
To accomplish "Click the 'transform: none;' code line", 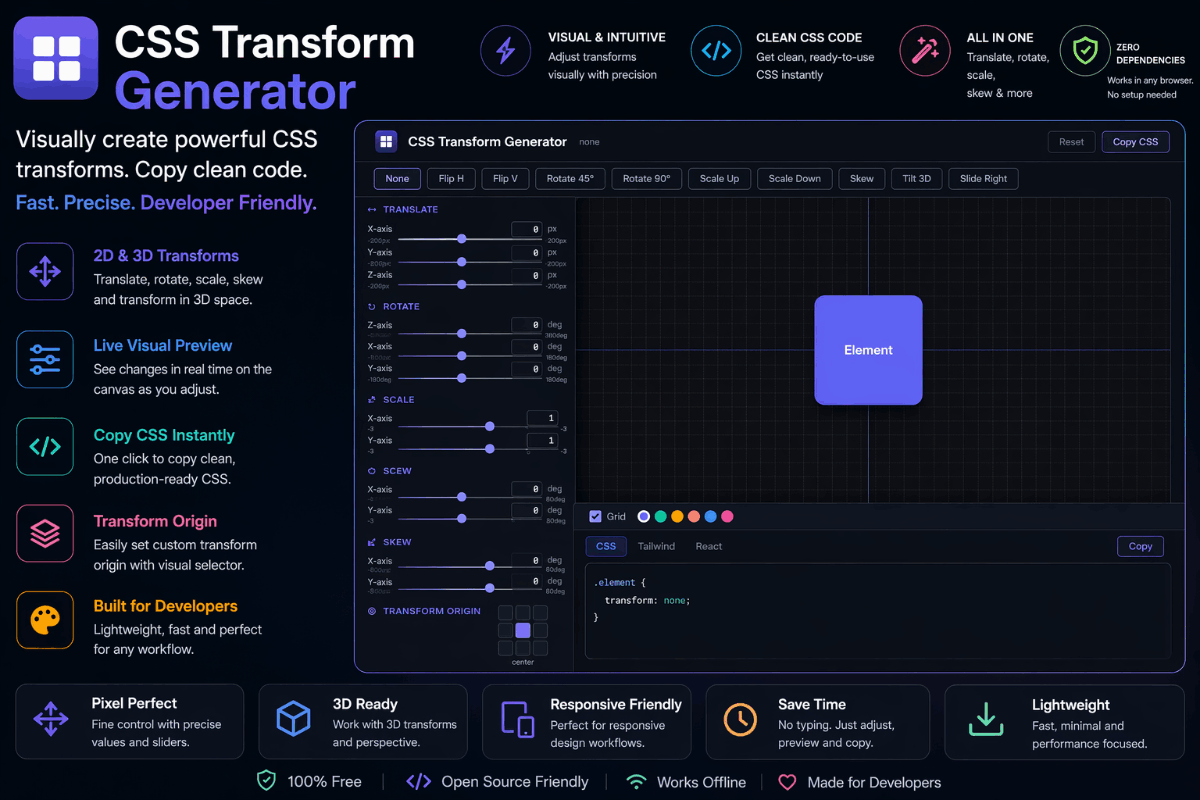I will click(x=647, y=600).
